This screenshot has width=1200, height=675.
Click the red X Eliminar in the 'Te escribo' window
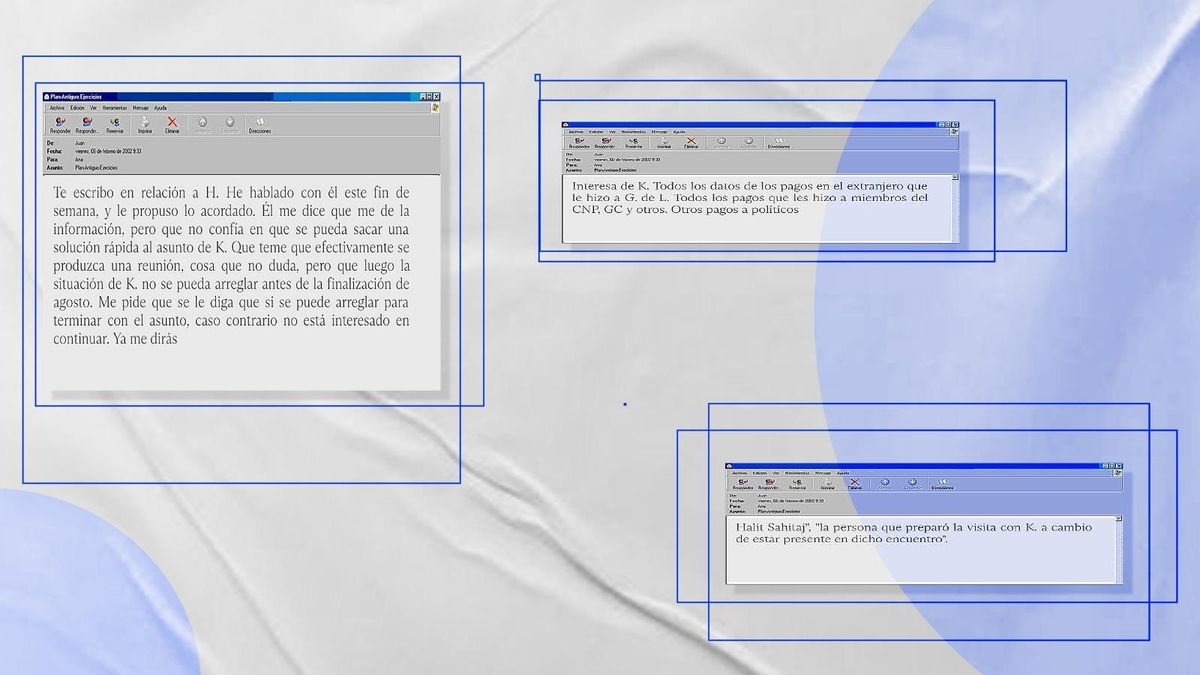[x=172, y=125]
